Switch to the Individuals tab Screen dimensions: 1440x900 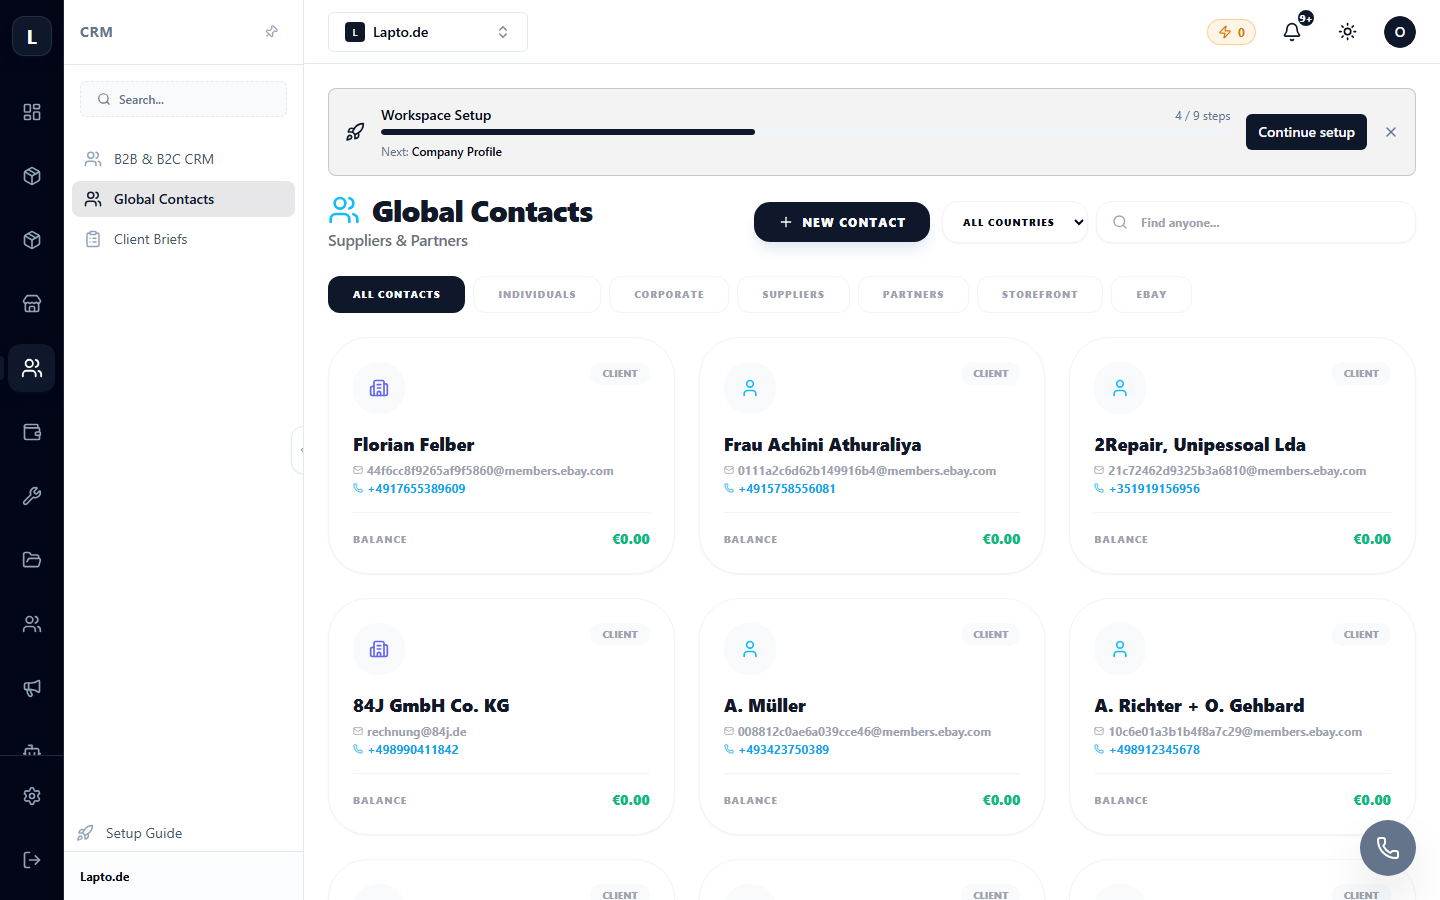[537, 294]
